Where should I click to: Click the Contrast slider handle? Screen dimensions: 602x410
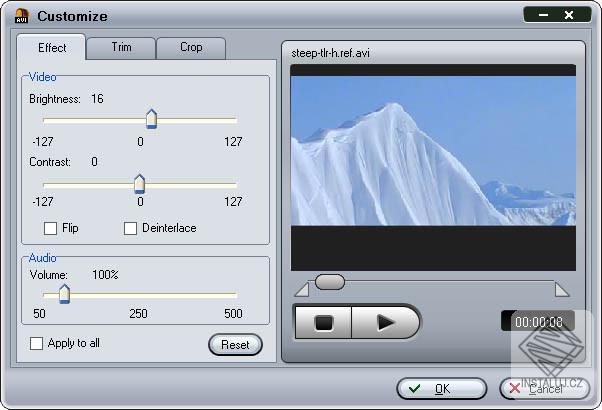pyautogui.click(x=139, y=184)
